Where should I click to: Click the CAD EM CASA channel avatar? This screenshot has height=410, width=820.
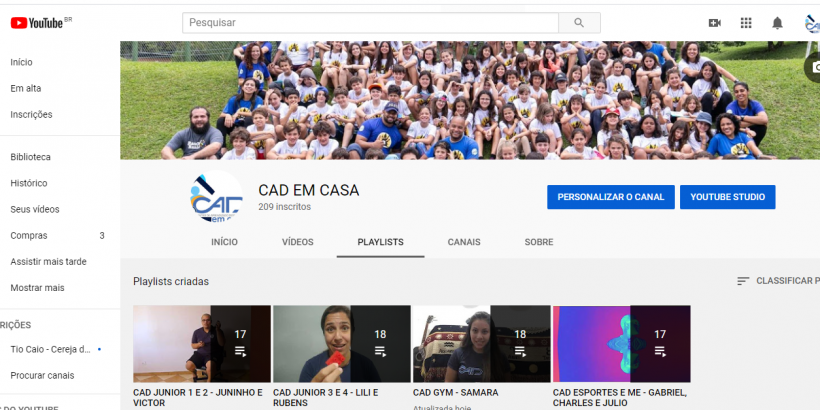click(216, 196)
